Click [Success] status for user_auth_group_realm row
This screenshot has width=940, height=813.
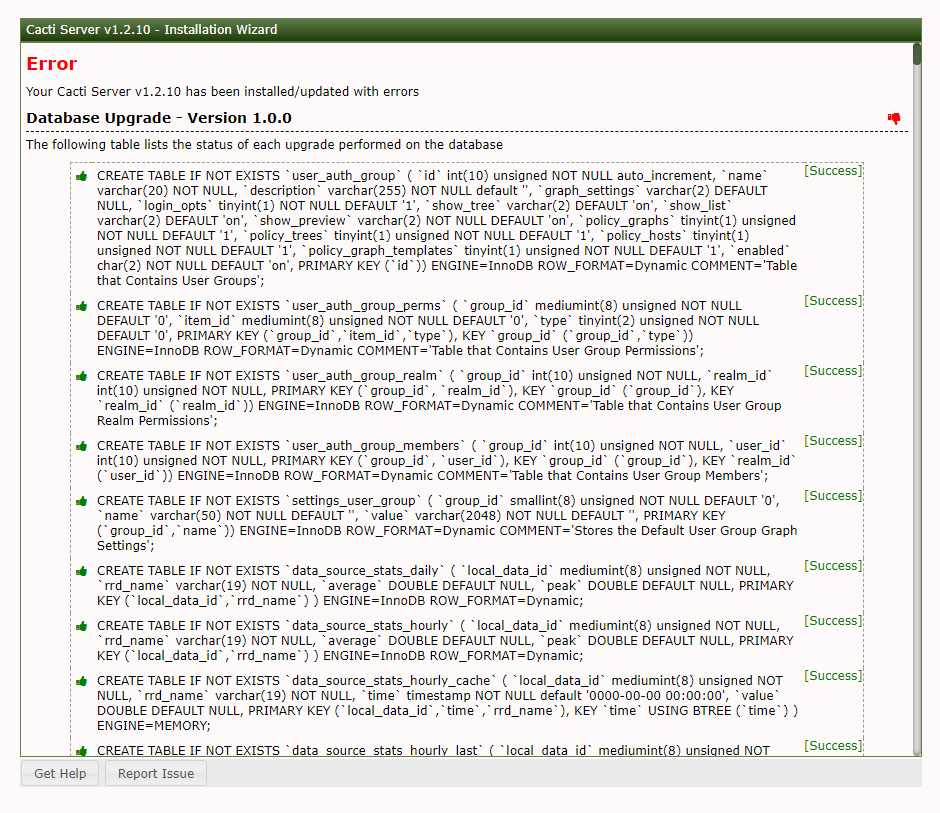pos(833,371)
